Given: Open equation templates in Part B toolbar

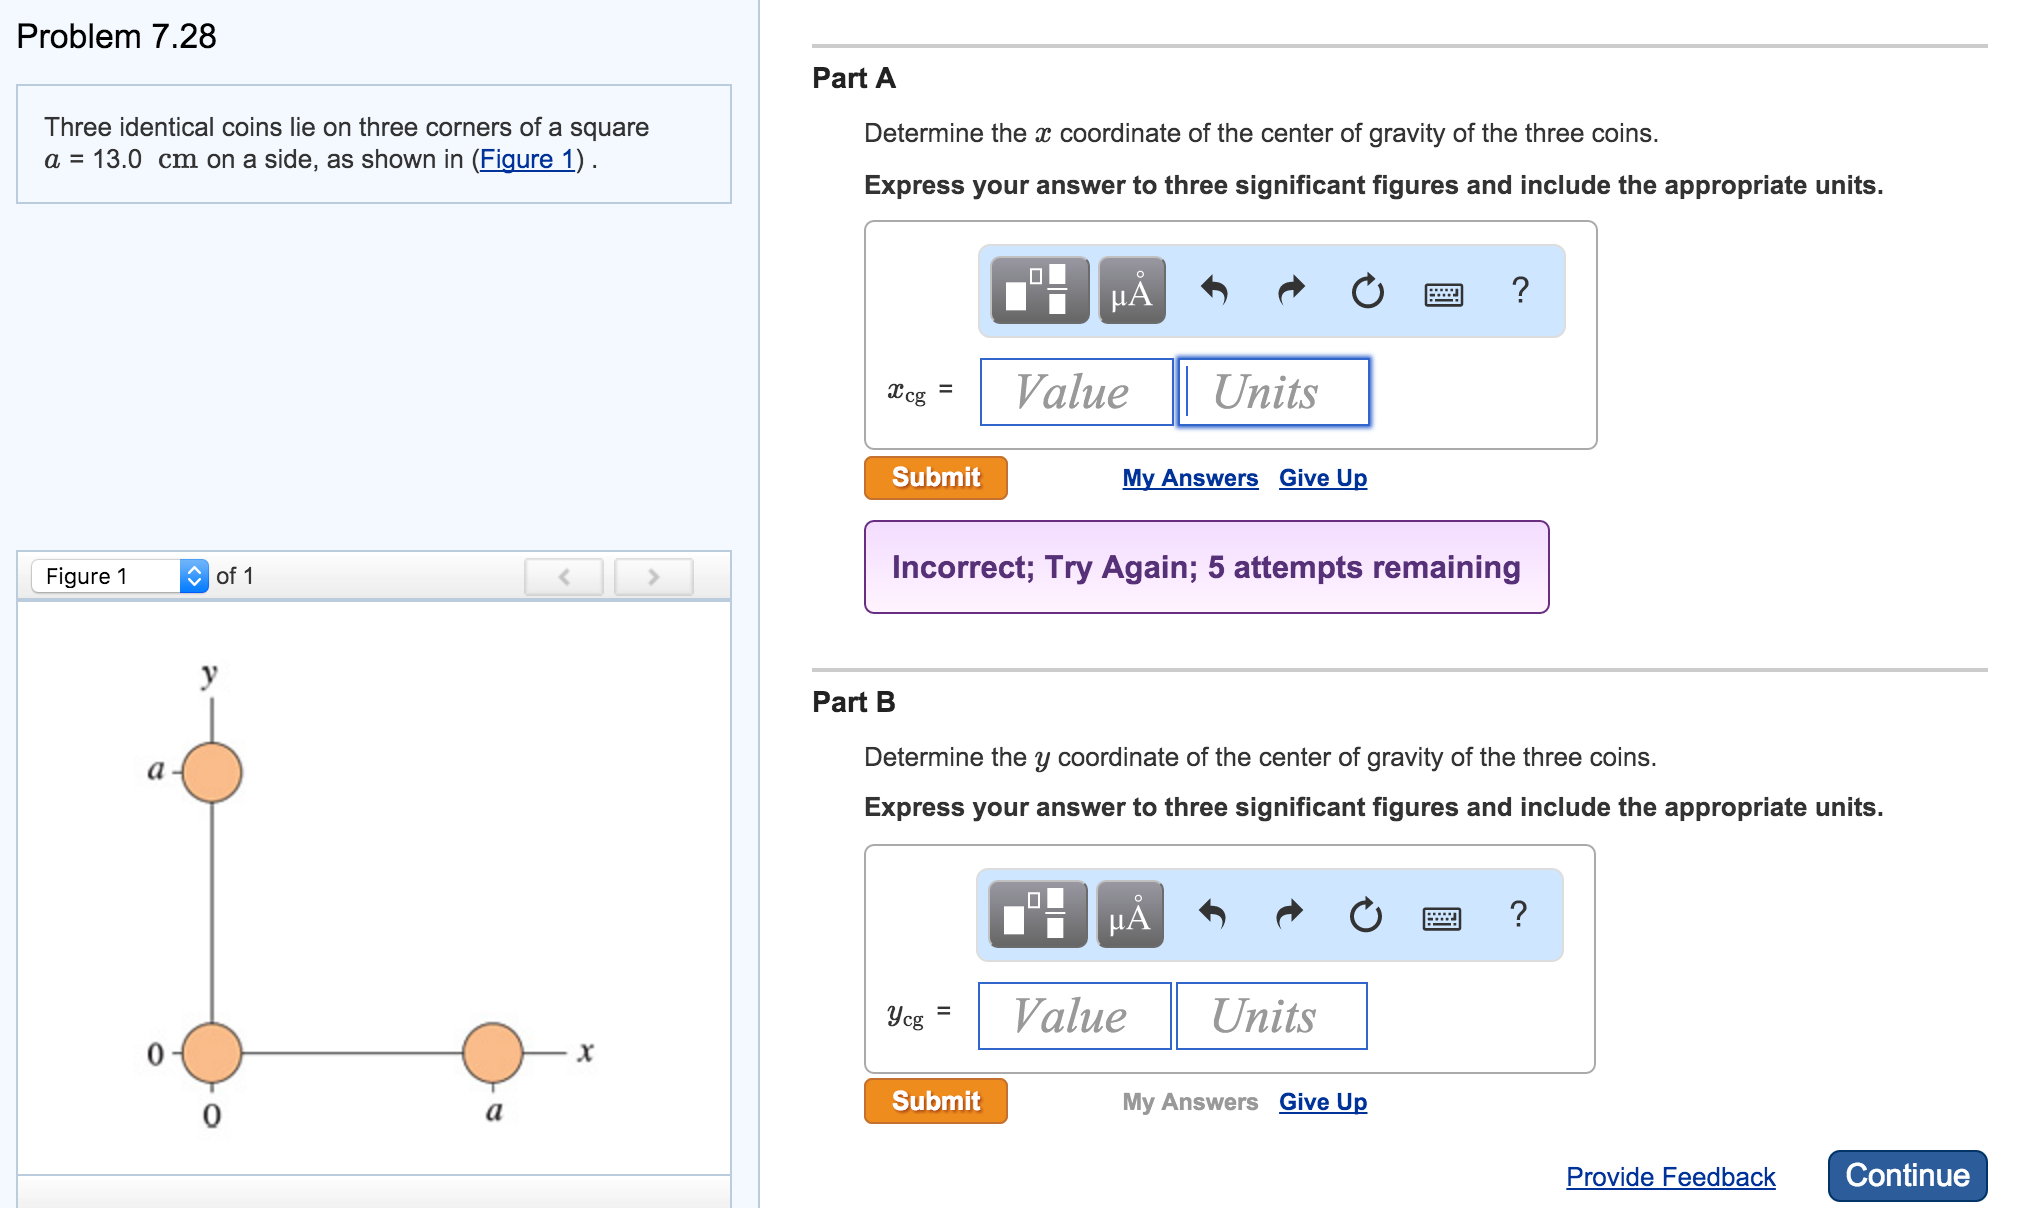Looking at the screenshot, I should point(1036,914).
